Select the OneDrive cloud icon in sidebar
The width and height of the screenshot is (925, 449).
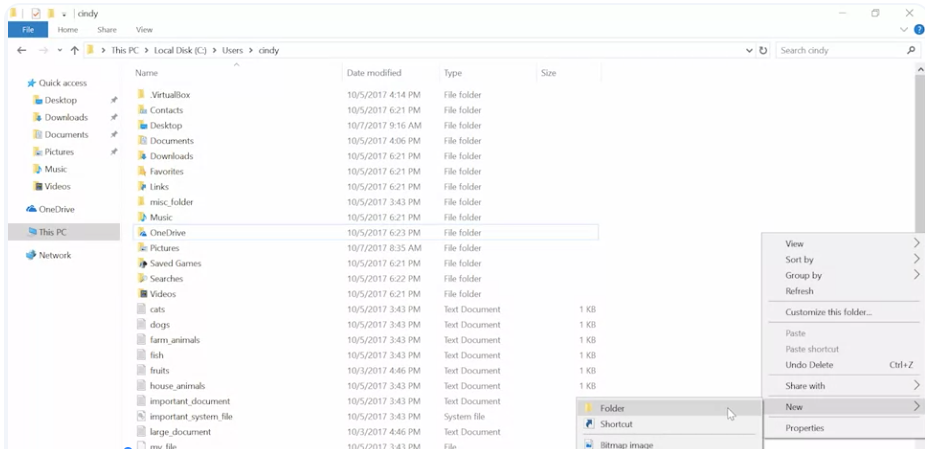coord(31,209)
